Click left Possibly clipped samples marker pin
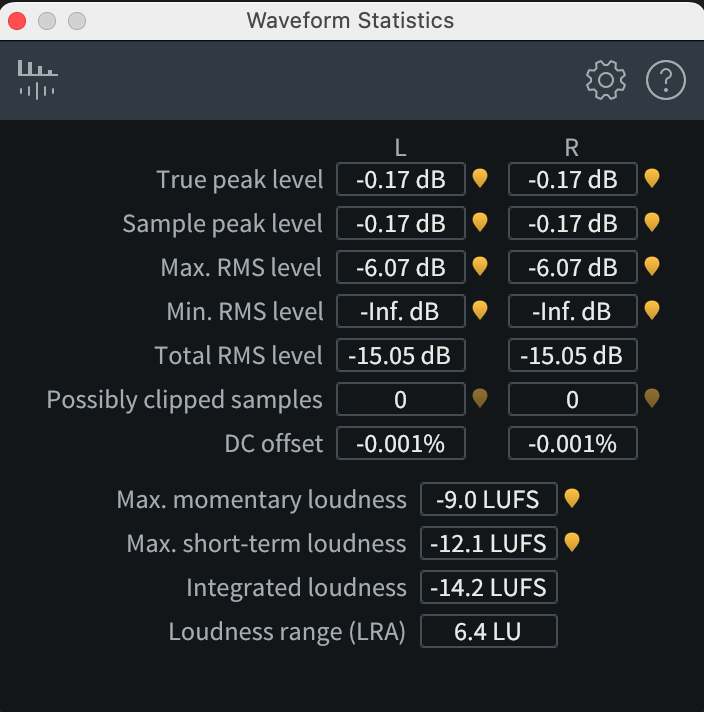The height and width of the screenshot is (712, 704). pos(480,399)
